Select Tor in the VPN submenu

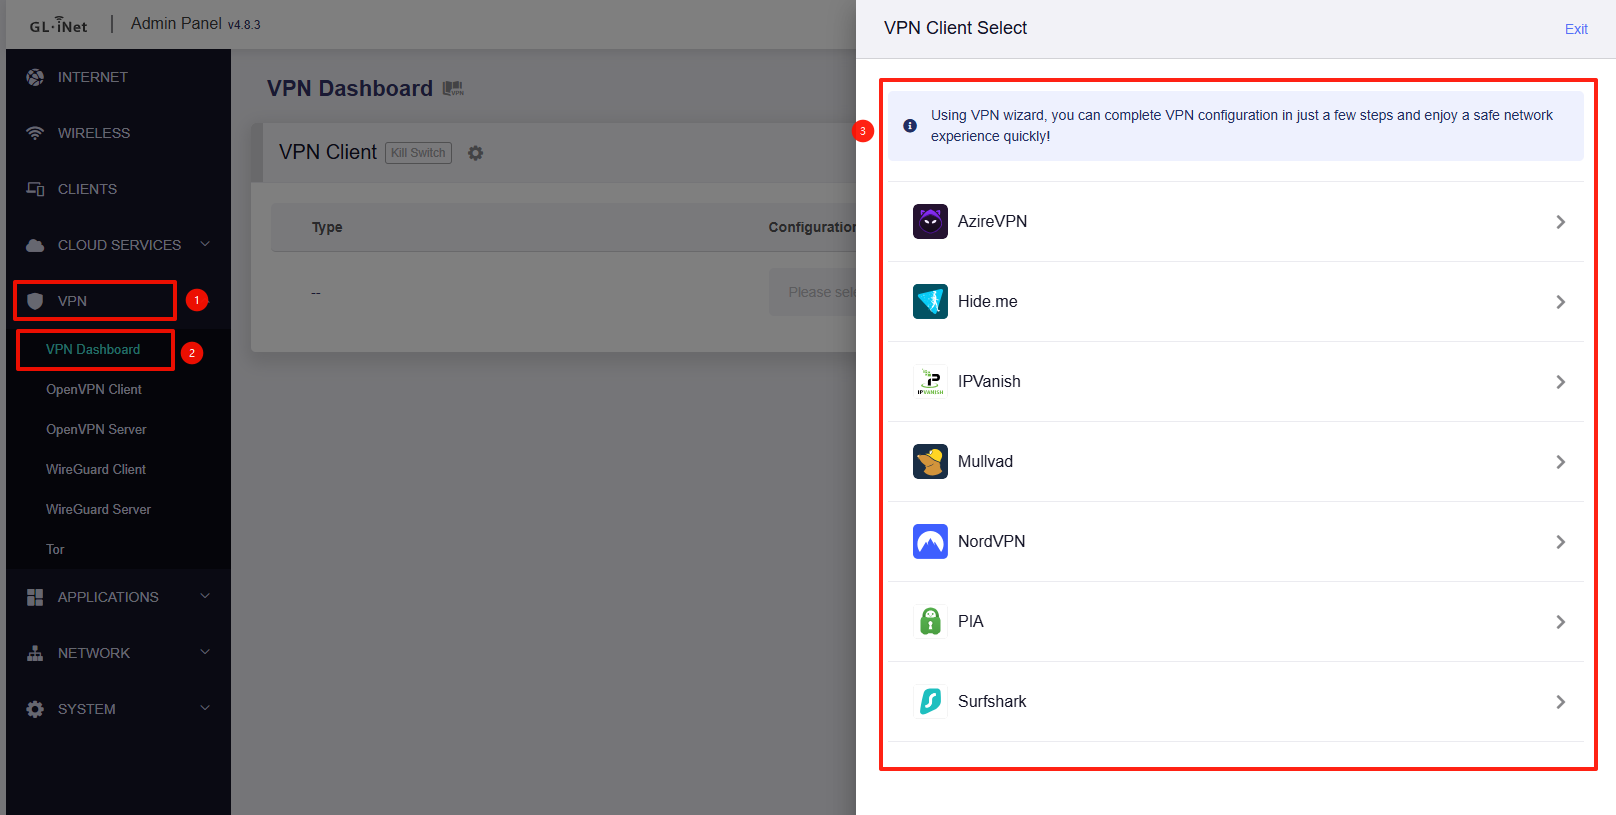[x=55, y=549]
